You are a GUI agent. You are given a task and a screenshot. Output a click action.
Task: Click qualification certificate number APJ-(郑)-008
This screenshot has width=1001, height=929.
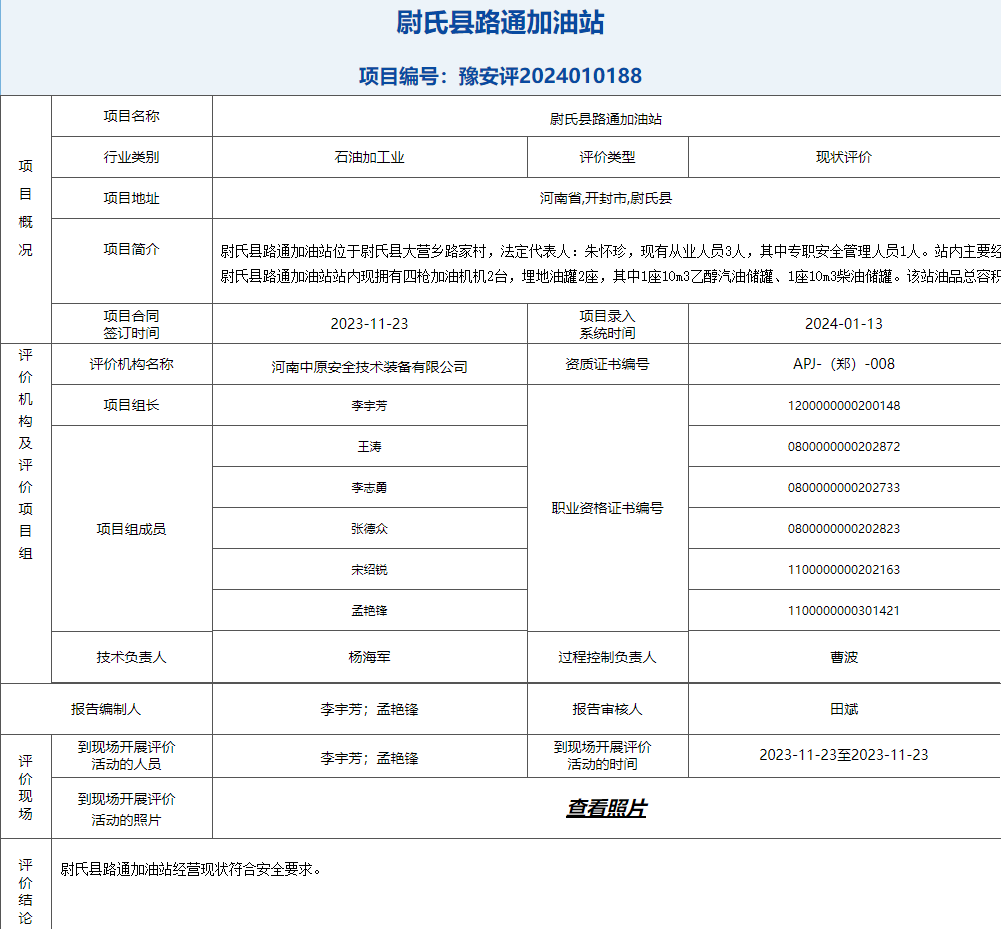click(843, 364)
